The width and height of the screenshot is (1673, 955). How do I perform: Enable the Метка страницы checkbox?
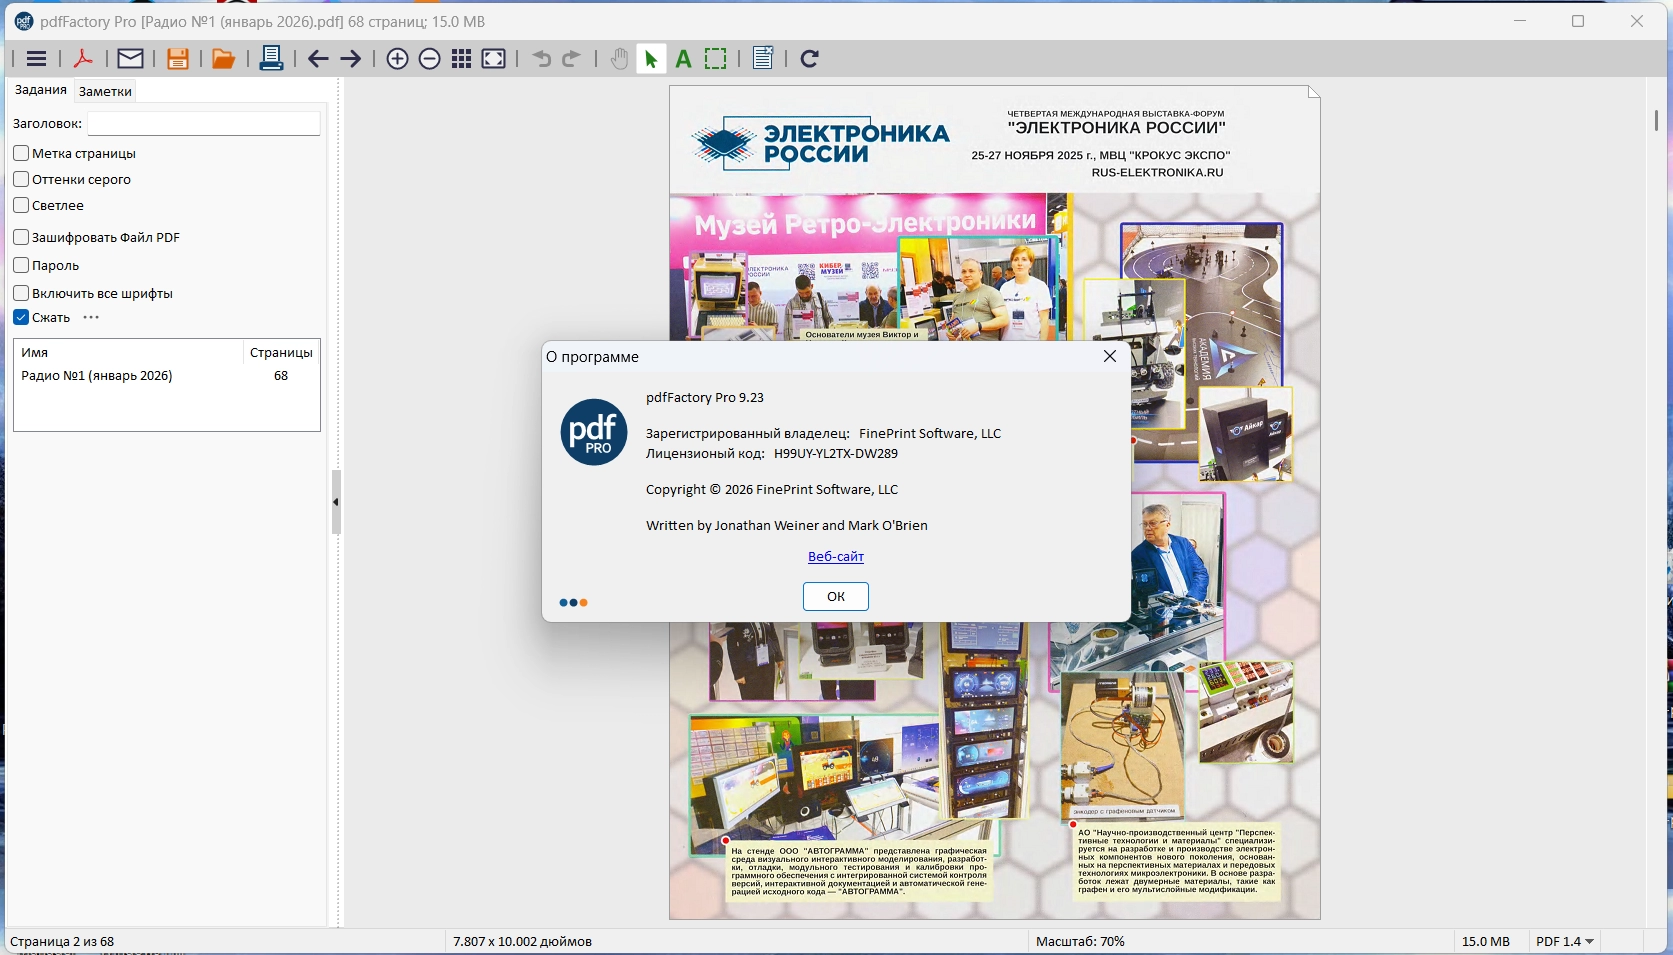click(x=21, y=153)
